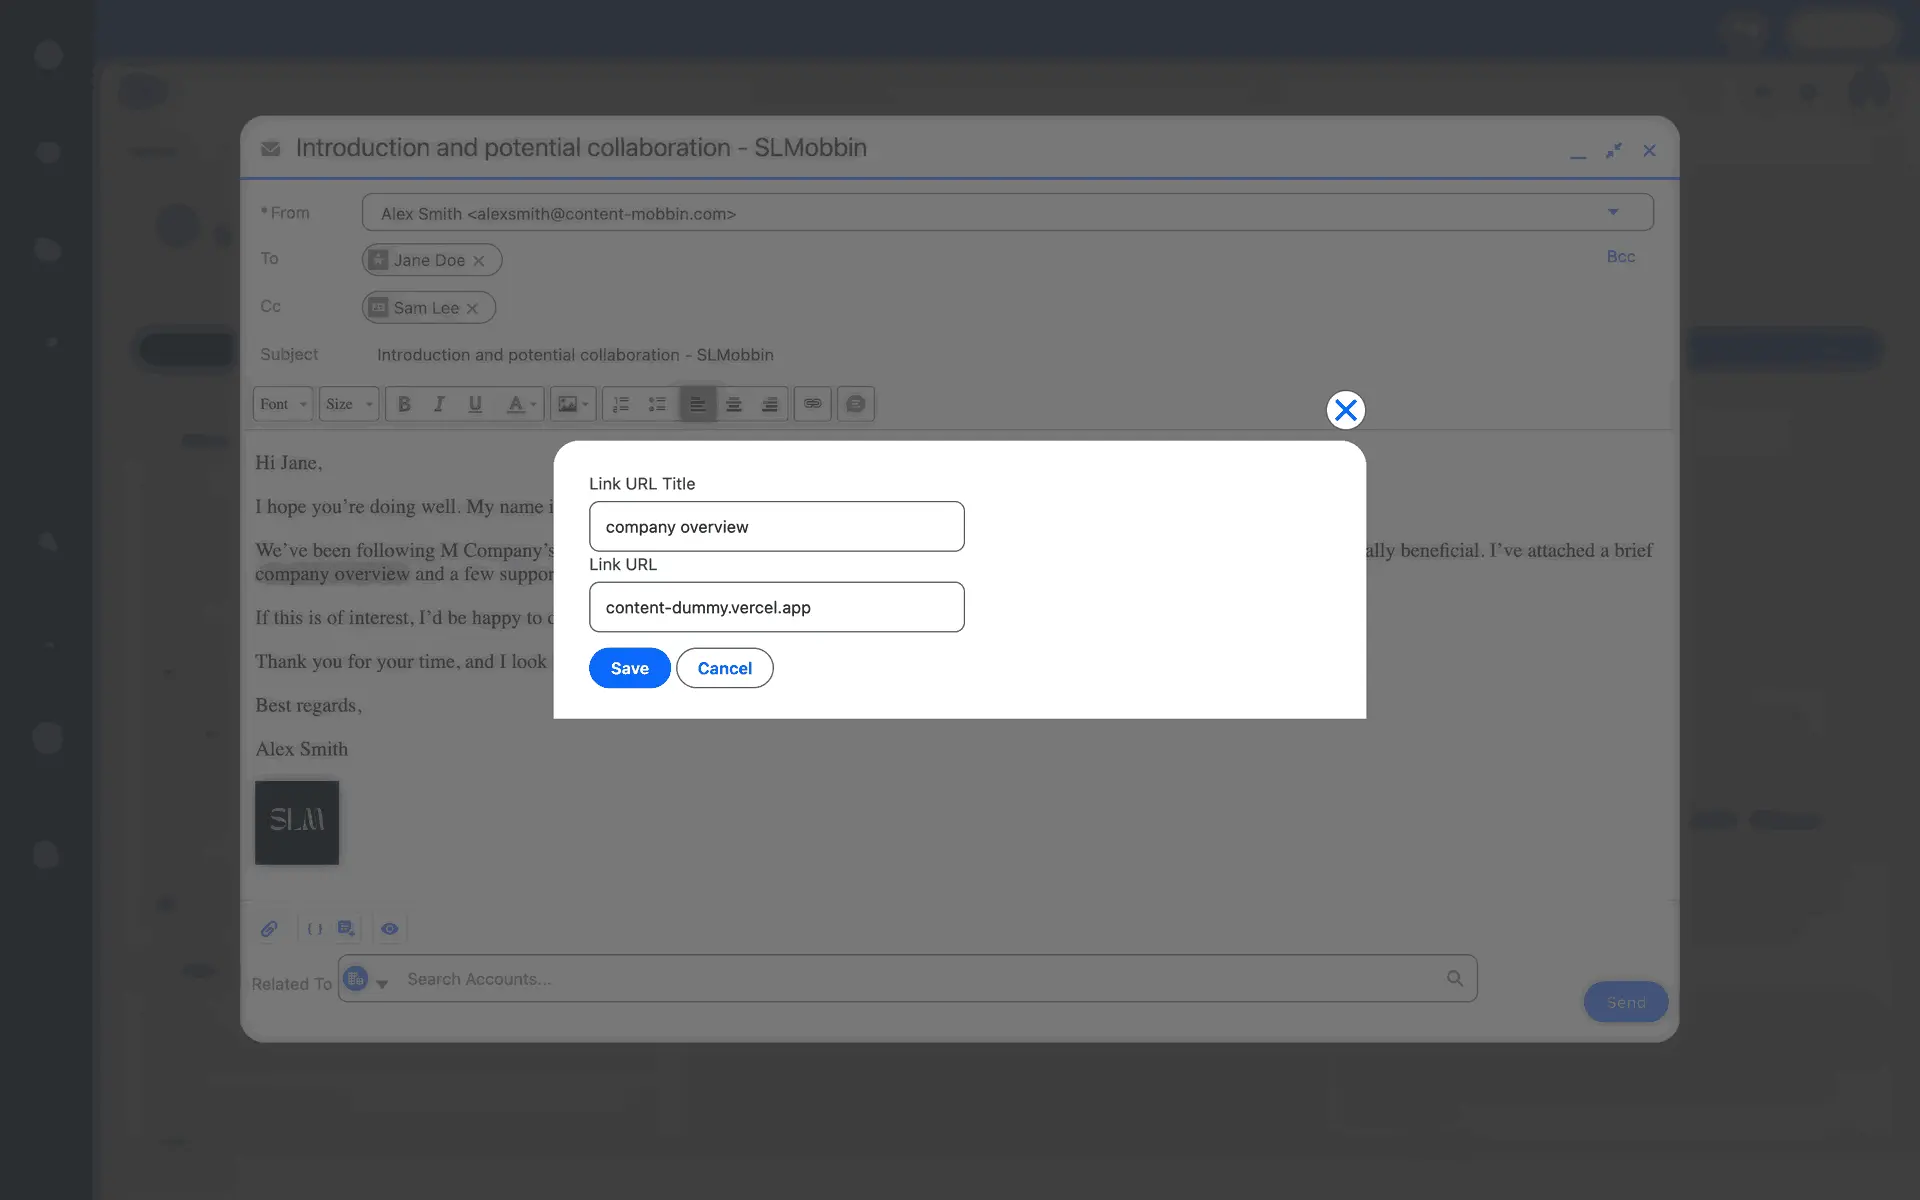Insert a bulleted list

[x=657, y=404]
